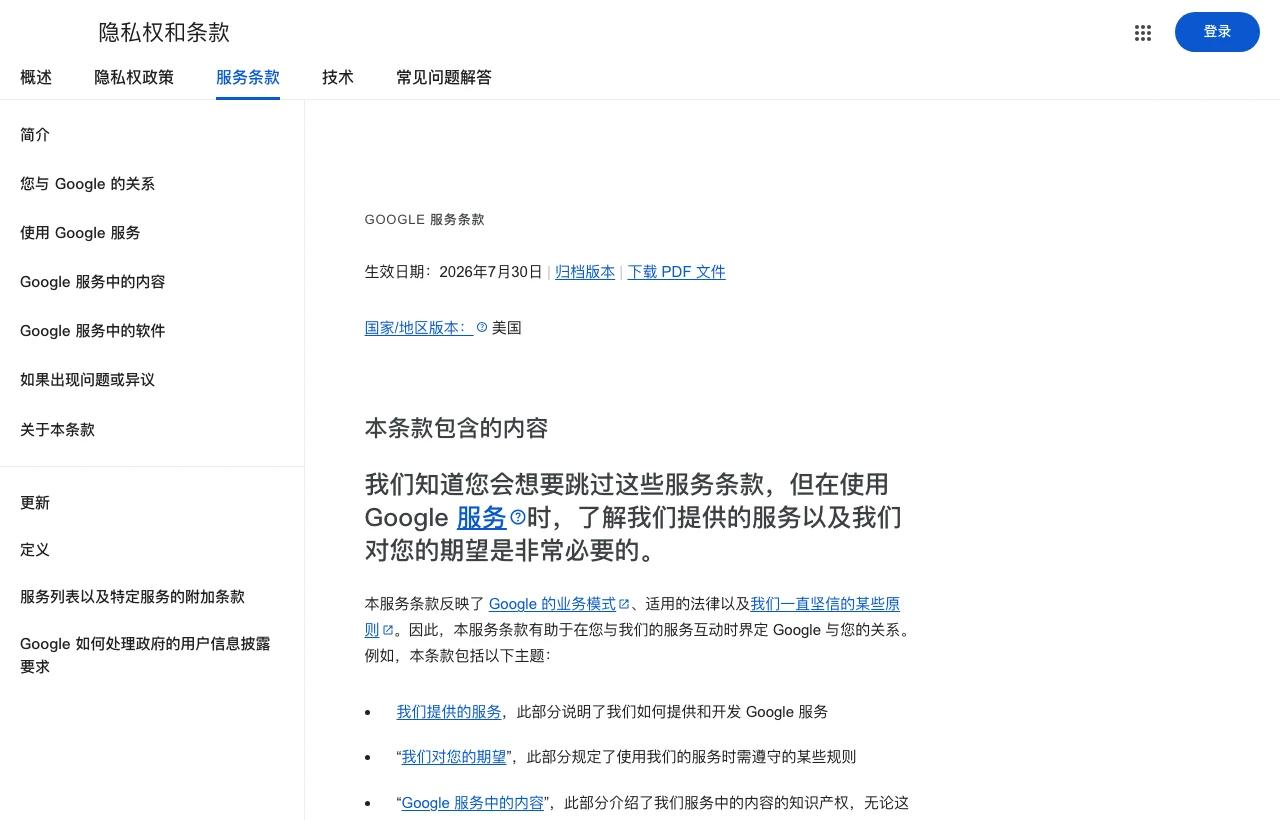The height and width of the screenshot is (820, 1280).
Task: Click the 我们提供的服务 bullet link
Action: (449, 711)
